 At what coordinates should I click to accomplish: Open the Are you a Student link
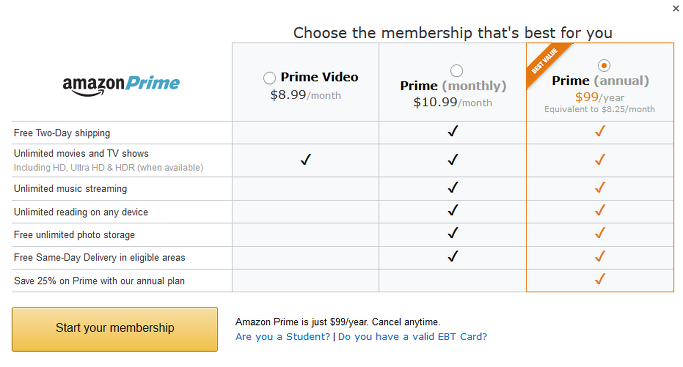pos(283,337)
